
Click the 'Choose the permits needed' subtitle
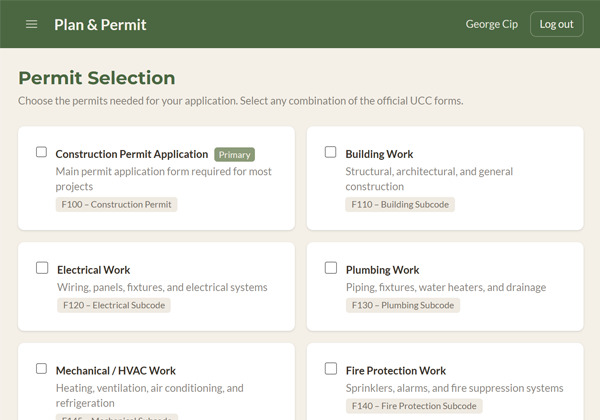[x=241, y=101]
